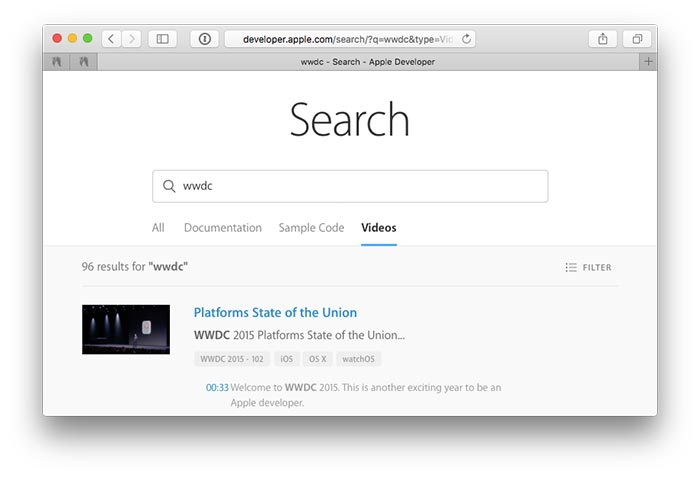
Task: Enter full screen with the green button
Action: 88,38
